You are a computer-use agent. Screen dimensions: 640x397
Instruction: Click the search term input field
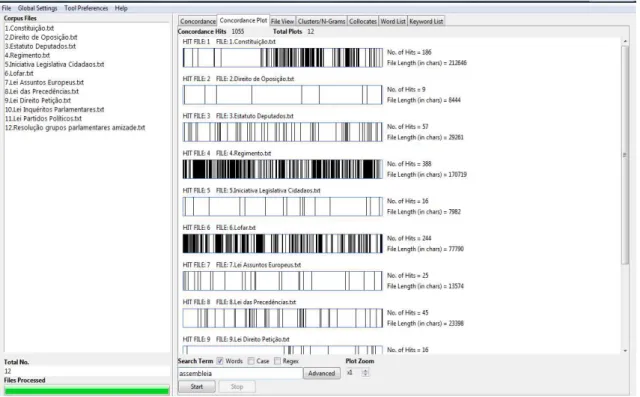[240, 373]
